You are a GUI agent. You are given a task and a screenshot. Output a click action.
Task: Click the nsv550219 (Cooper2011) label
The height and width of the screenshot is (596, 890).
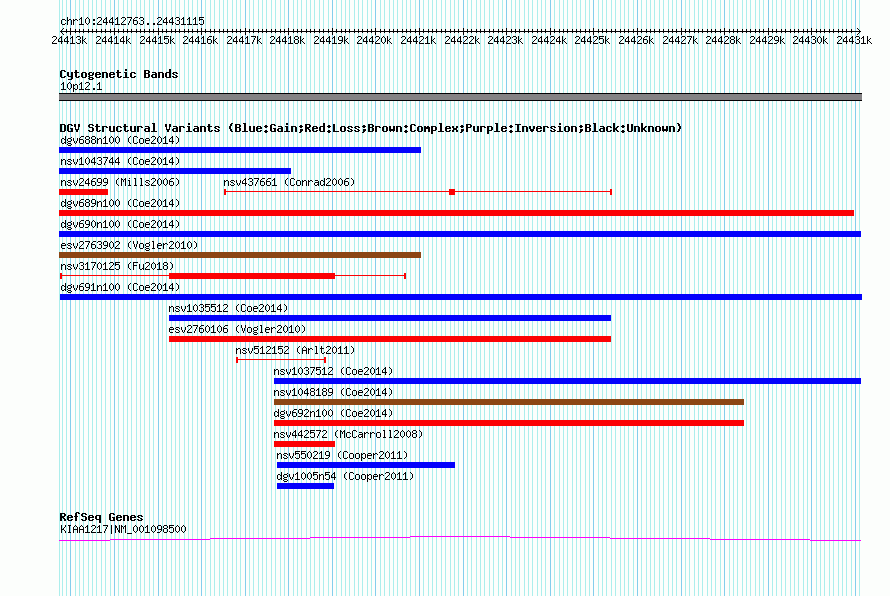coord(342,455)
